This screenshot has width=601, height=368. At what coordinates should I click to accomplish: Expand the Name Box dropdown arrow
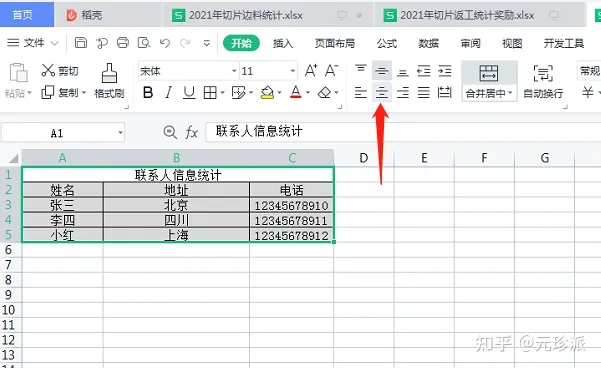120,133
